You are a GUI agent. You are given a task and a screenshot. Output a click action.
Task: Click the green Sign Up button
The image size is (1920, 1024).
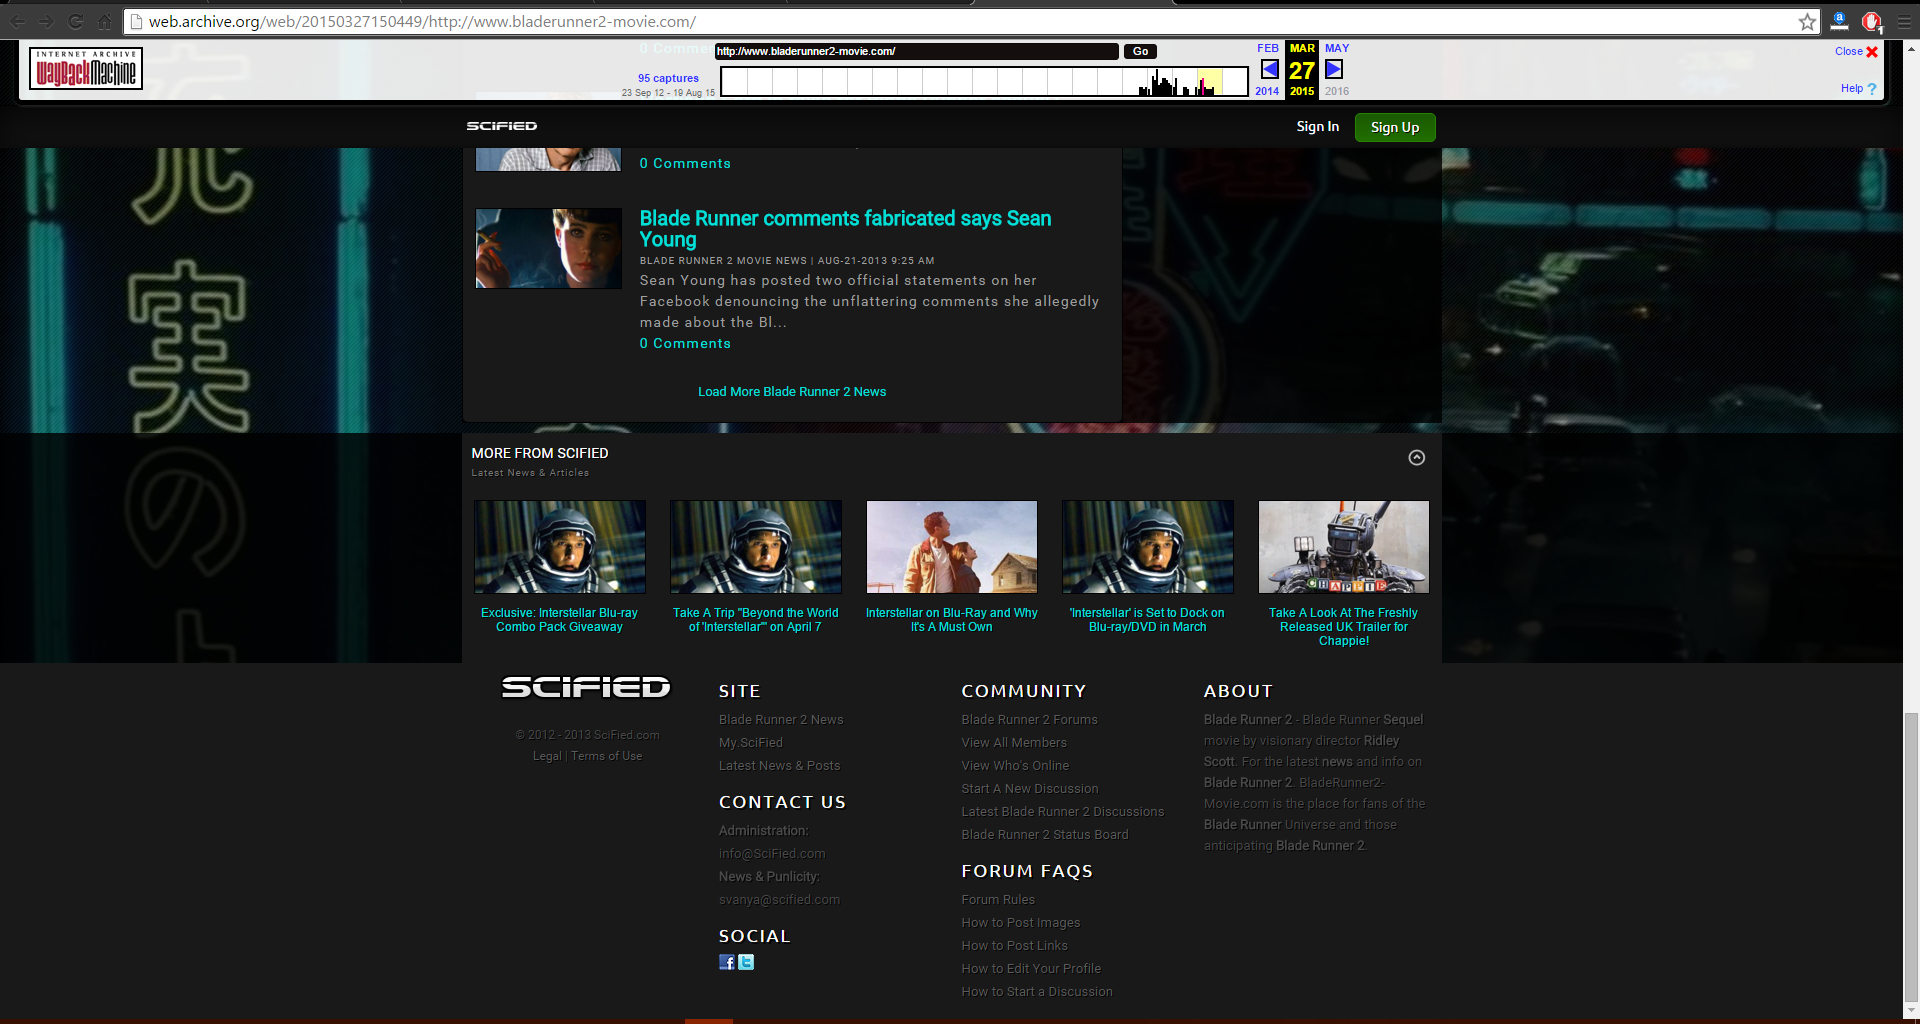1394,127
